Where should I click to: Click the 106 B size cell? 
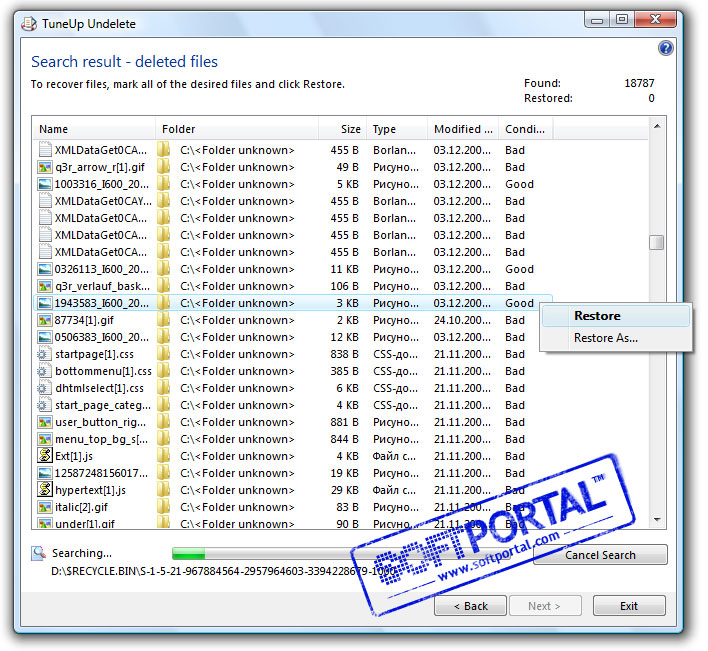[x=345, y=286]
